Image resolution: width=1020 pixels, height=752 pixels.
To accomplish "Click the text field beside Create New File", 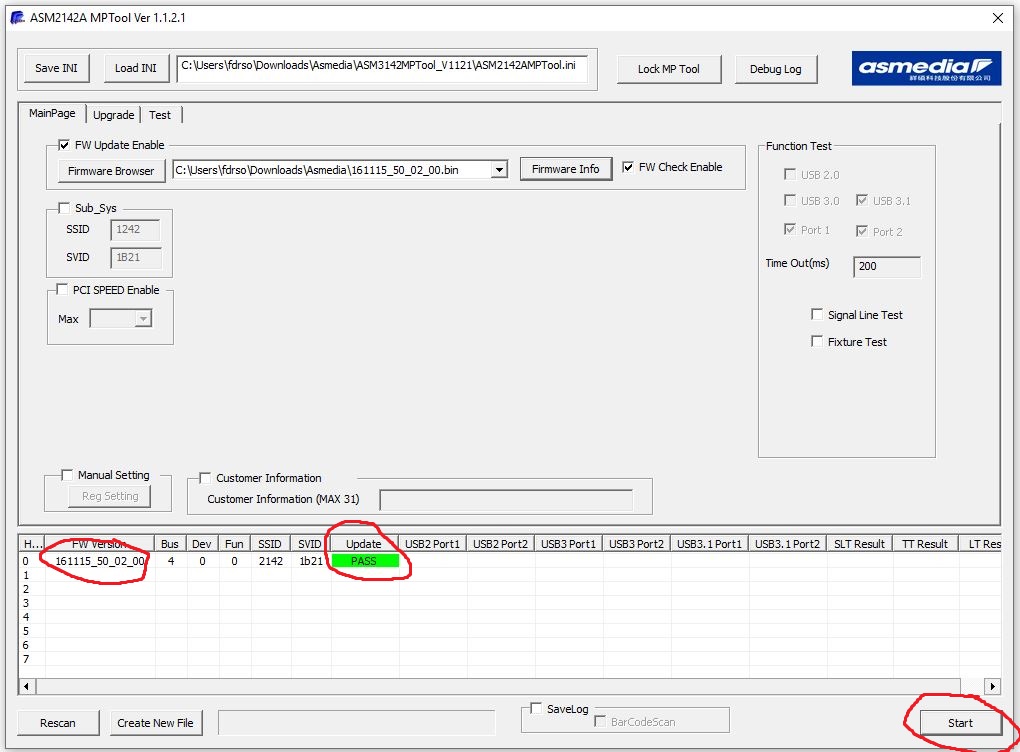I will (x=356, y=723).
